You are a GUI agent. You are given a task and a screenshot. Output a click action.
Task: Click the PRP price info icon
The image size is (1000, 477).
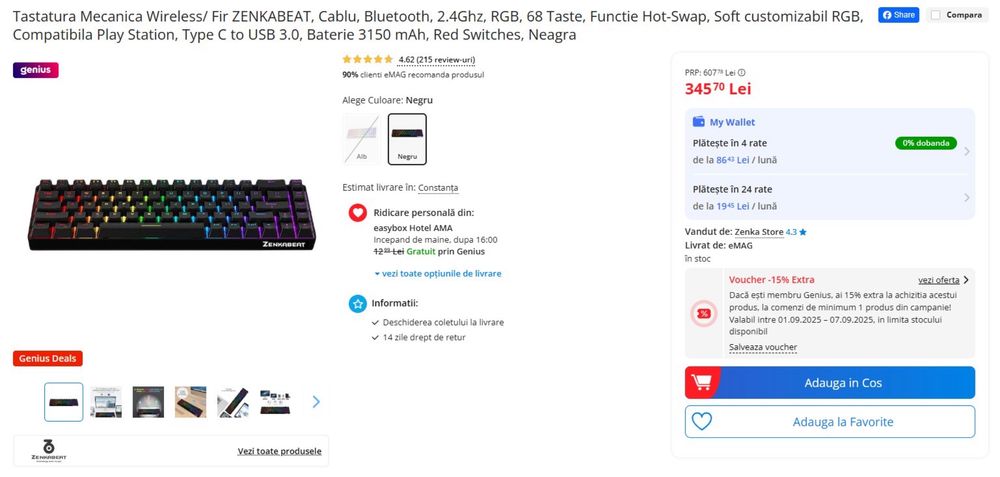coord(742,72)
